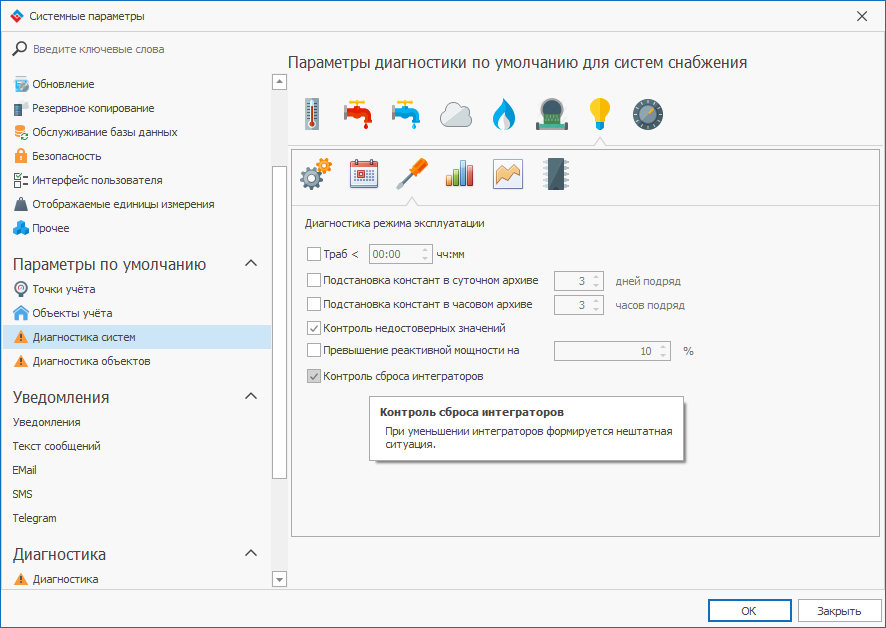
Task: Open Диагностика объектов in sidebar
Action: (x=91, y=361)
